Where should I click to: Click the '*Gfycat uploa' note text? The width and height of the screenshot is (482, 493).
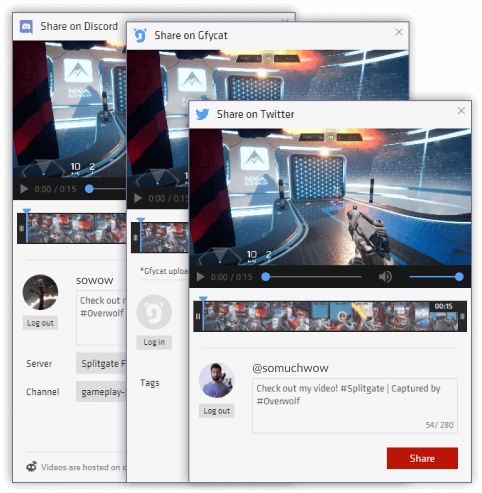coord(164,271)
